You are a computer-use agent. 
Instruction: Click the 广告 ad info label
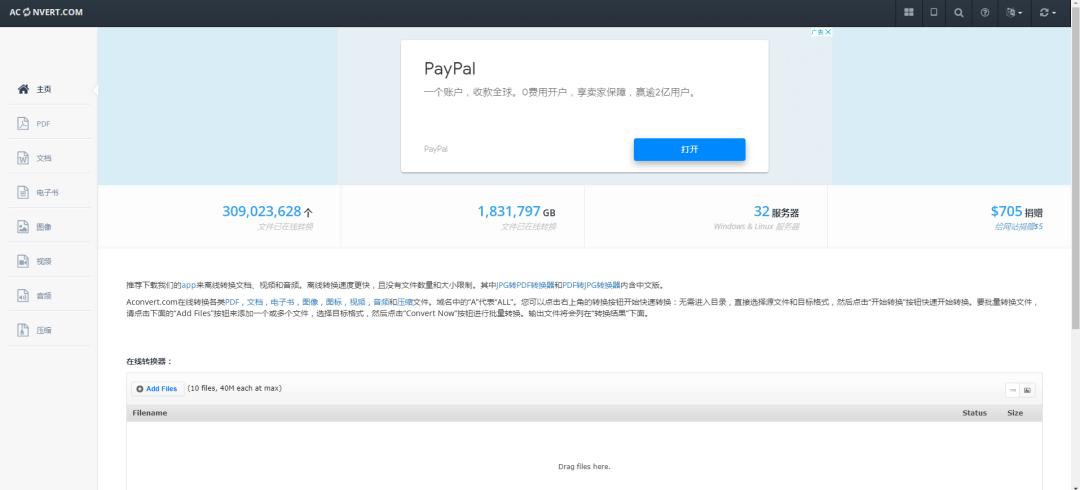(x=818, y=32)
